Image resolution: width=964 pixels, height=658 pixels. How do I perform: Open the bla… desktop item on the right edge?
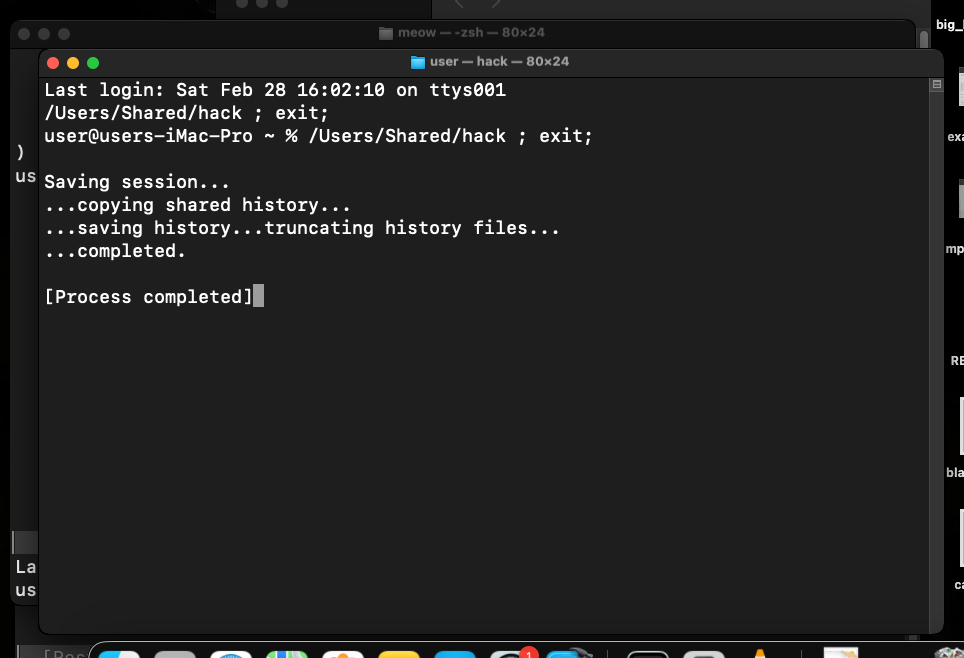pyautogui.click(x=952, y=472)
